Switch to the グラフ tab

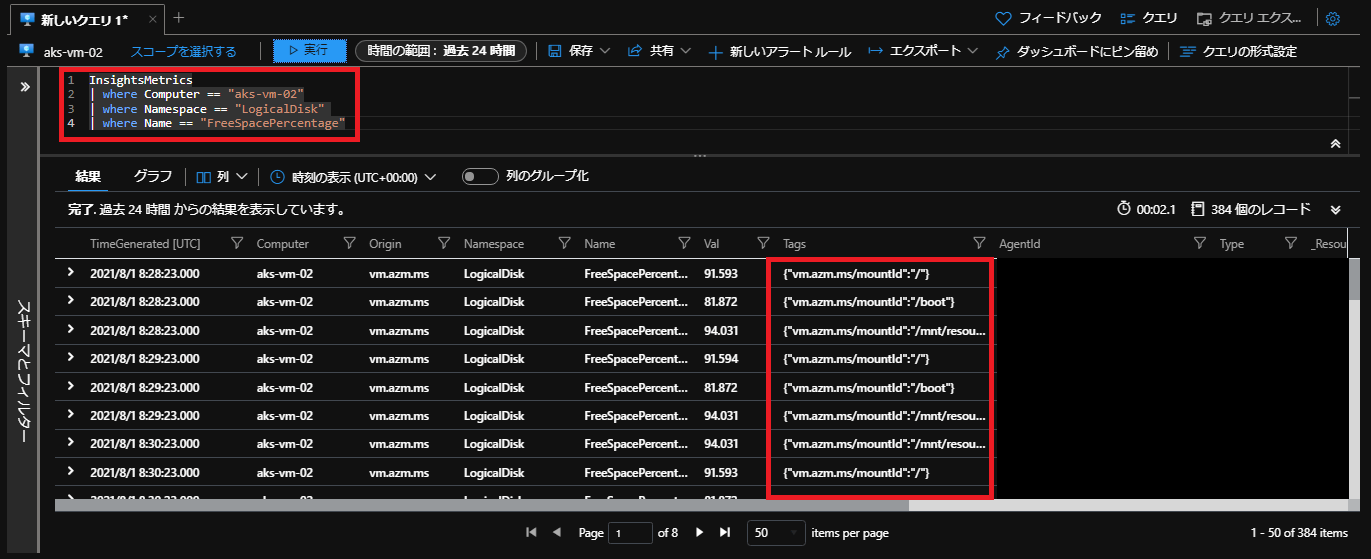(153, 176)
